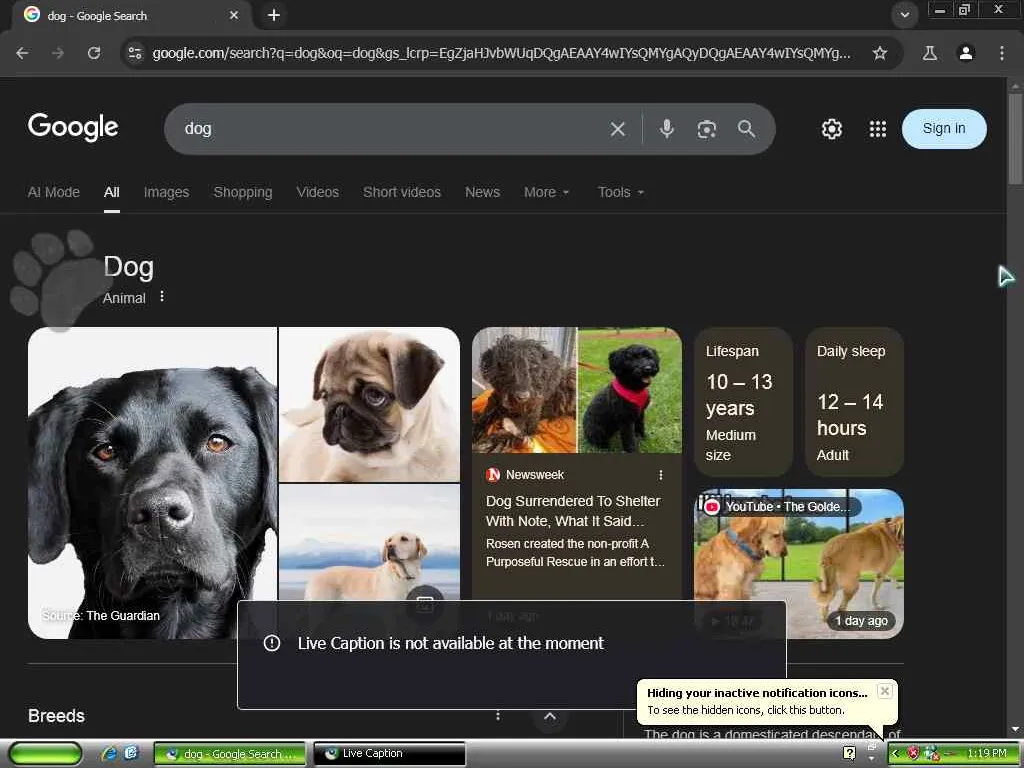Image resolution: width=1024 pixels, height=768 pixels.
Task: Select the All results tab
Action: [x=112, y=192]
